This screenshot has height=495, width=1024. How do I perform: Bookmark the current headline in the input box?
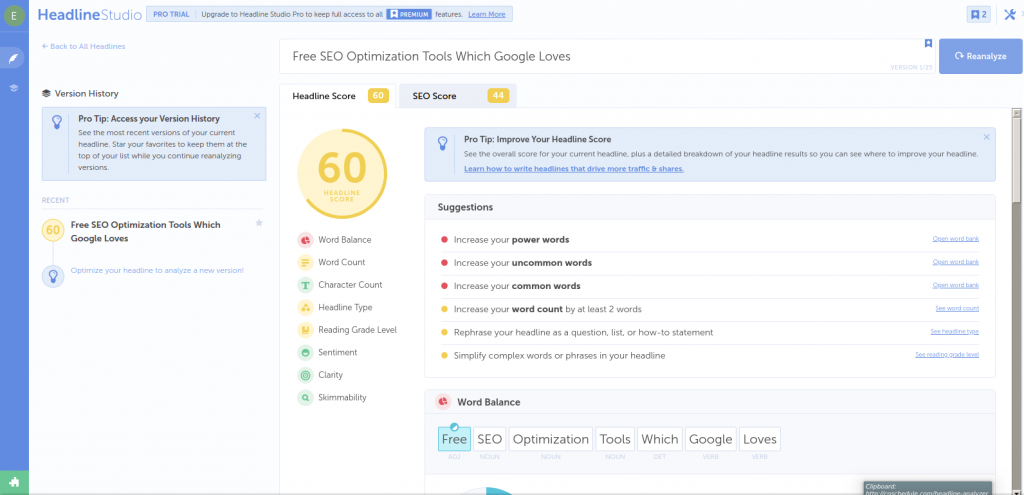click(927, 44)
